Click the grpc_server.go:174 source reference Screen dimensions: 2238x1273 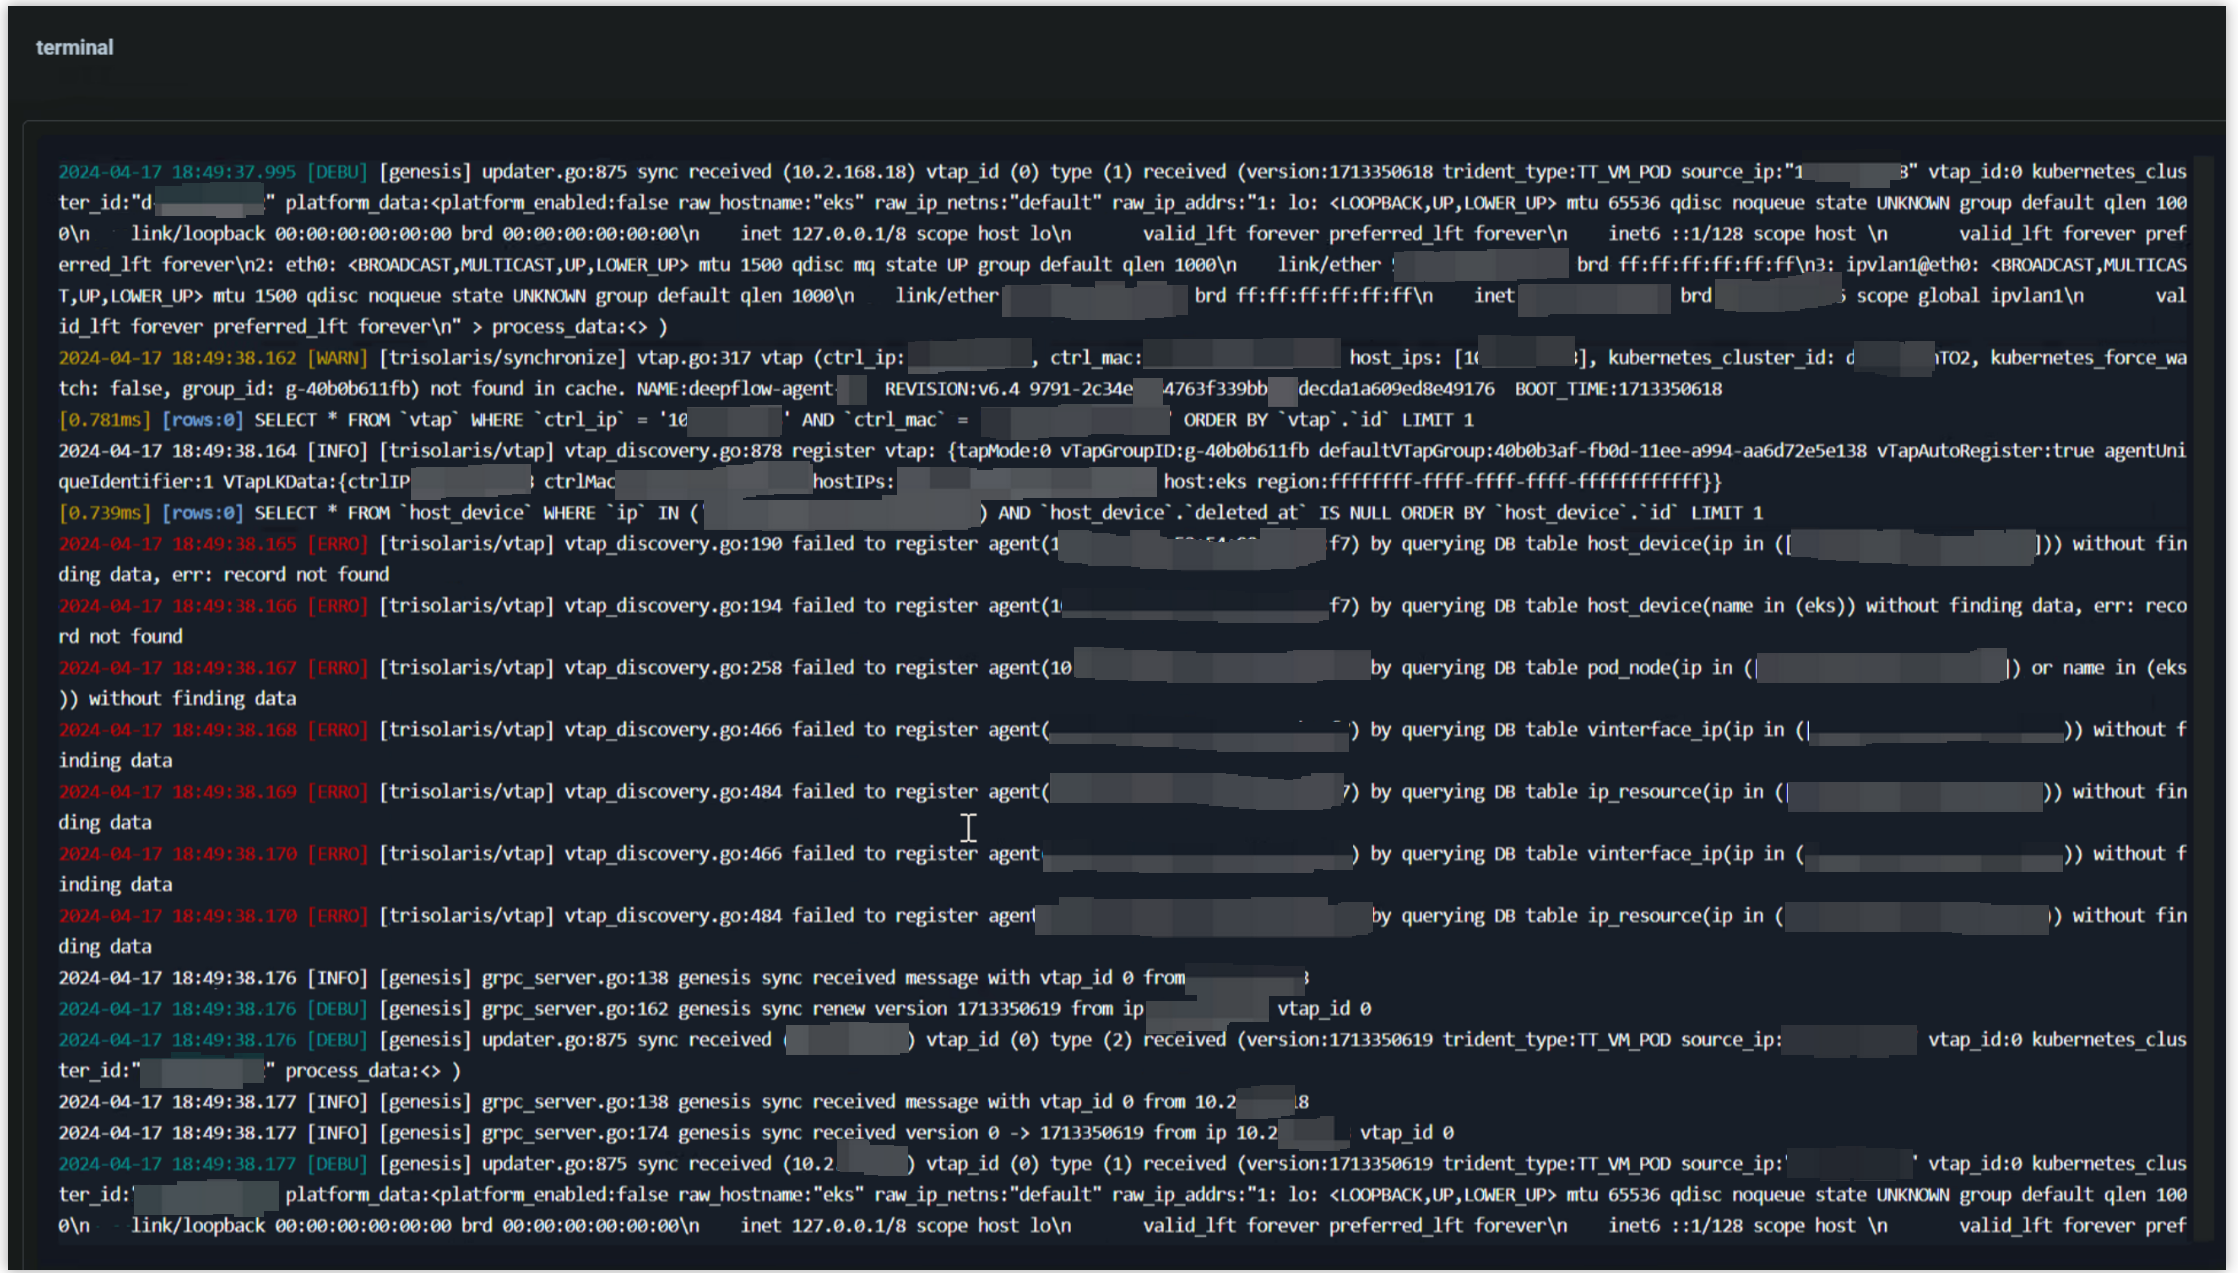[x=574, y=1133]
